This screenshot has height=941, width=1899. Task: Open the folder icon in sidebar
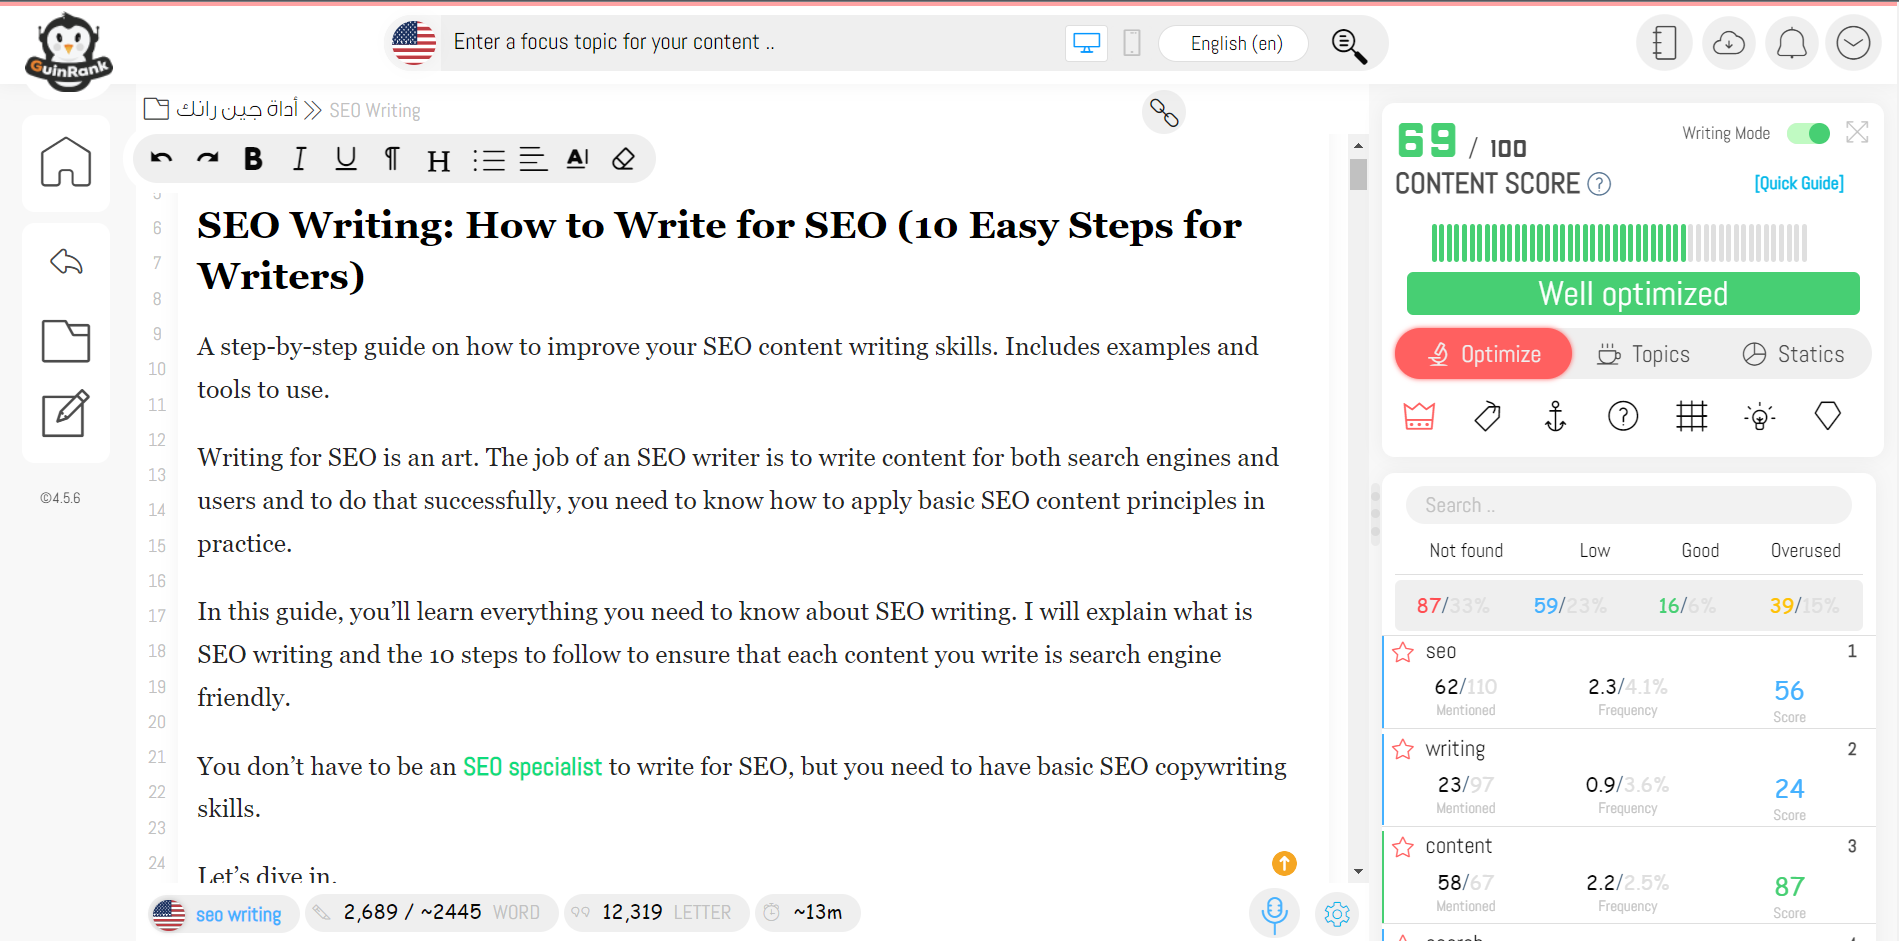click(66, 341)
